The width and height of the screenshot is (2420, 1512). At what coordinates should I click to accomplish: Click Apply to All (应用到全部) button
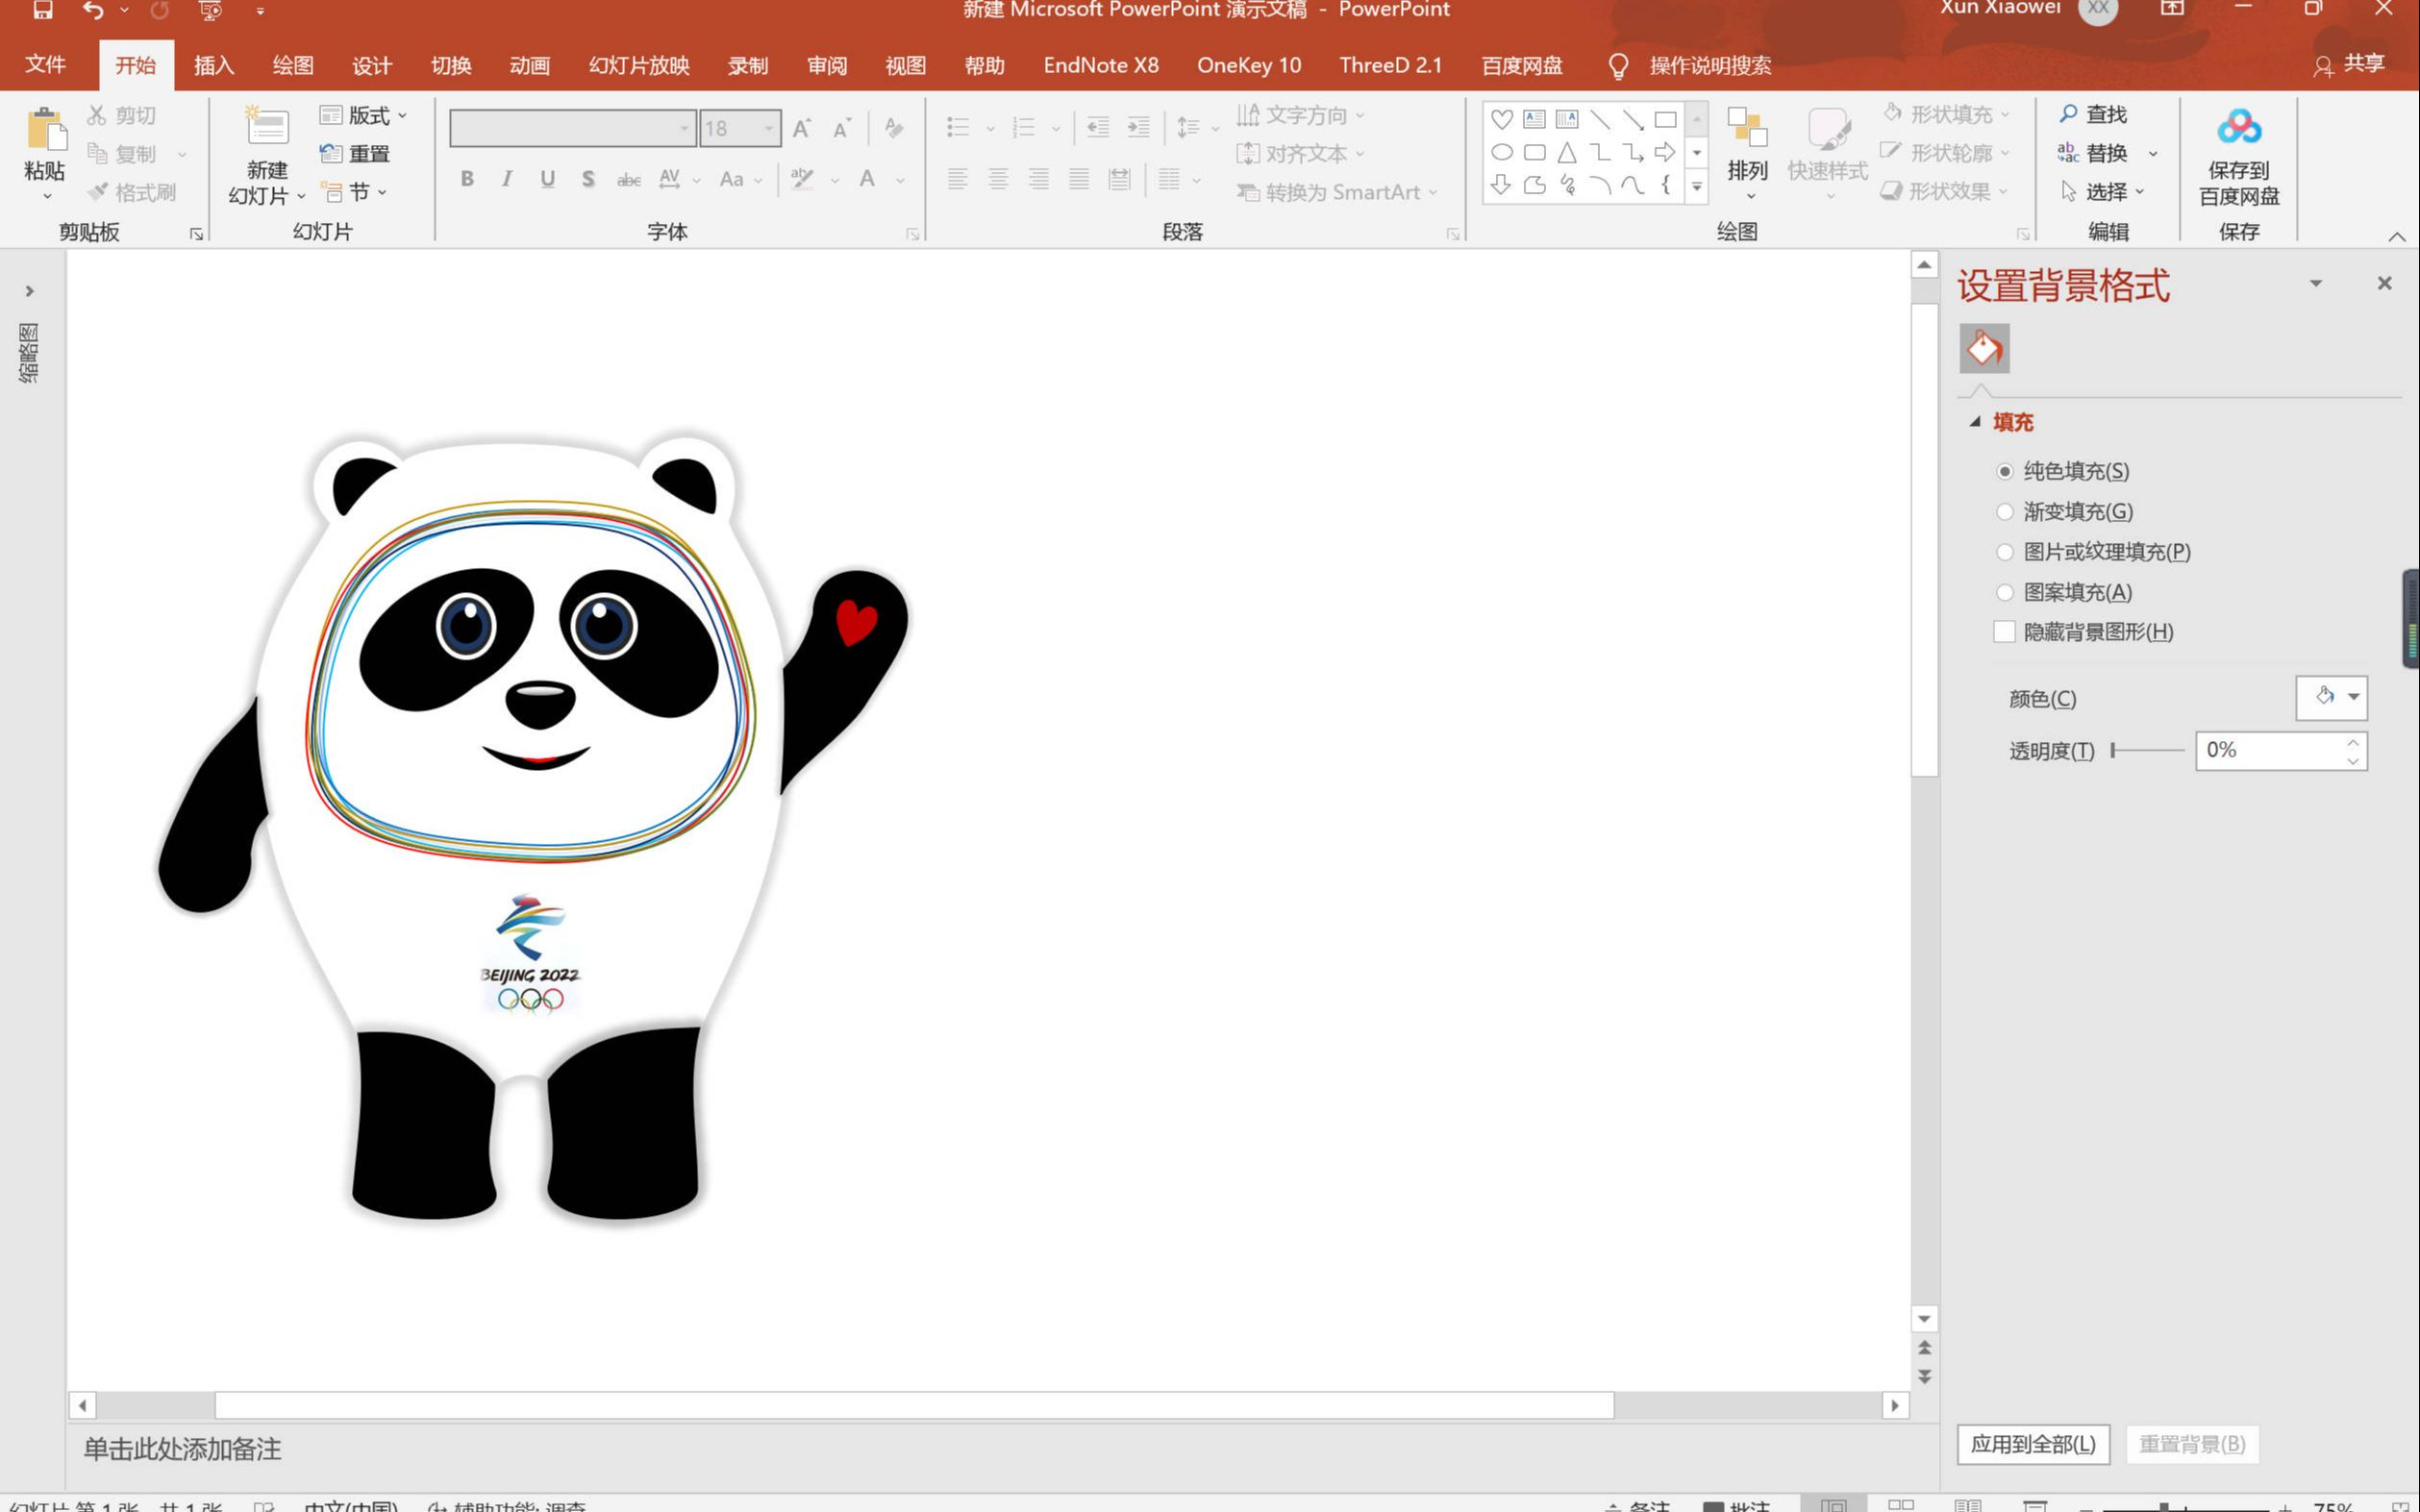click(2033, 1444)
